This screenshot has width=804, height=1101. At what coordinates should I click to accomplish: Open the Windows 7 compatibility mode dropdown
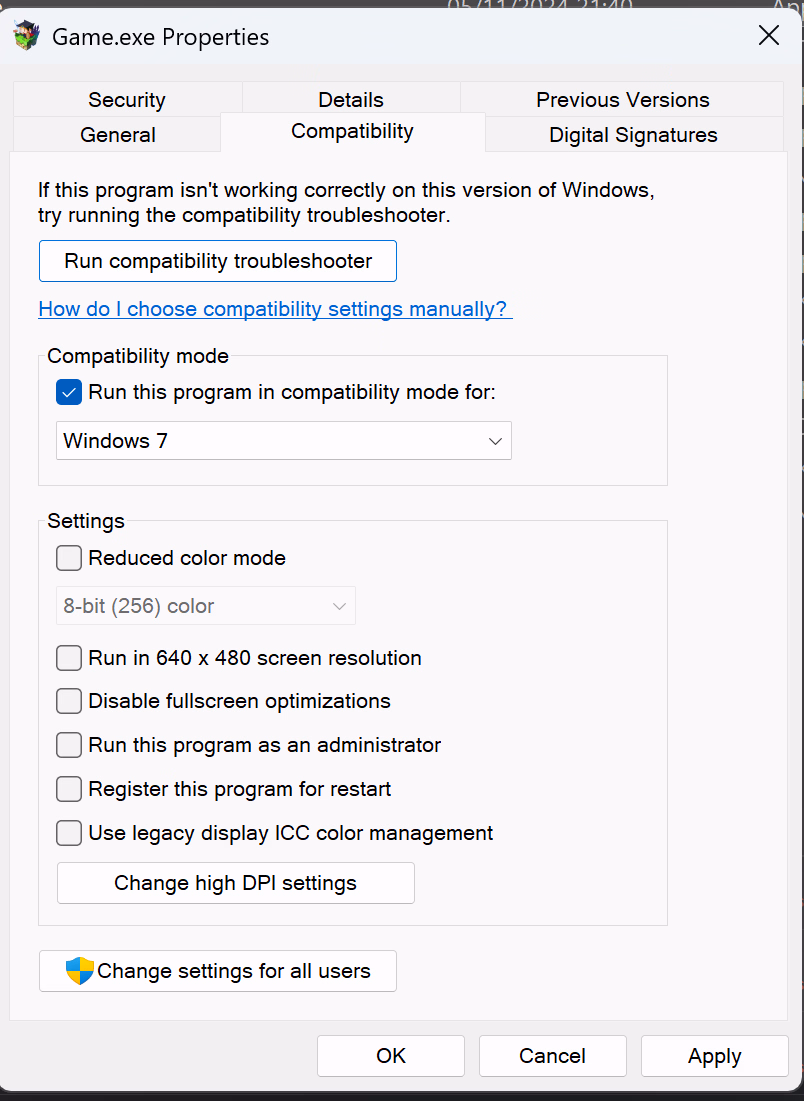pyautogui.click(x=284, y=440)
